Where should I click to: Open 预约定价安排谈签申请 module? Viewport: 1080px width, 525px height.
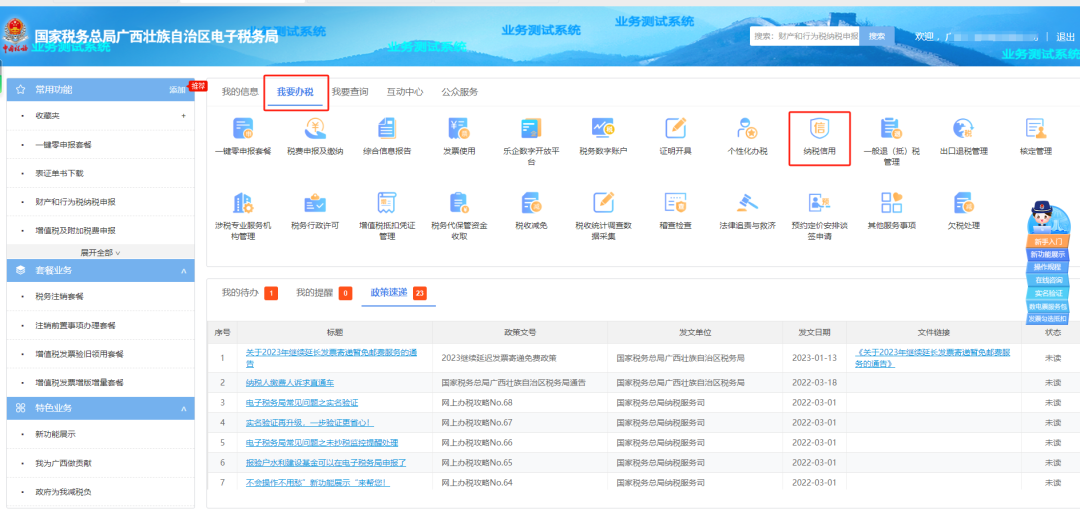[x=819, y=216]
